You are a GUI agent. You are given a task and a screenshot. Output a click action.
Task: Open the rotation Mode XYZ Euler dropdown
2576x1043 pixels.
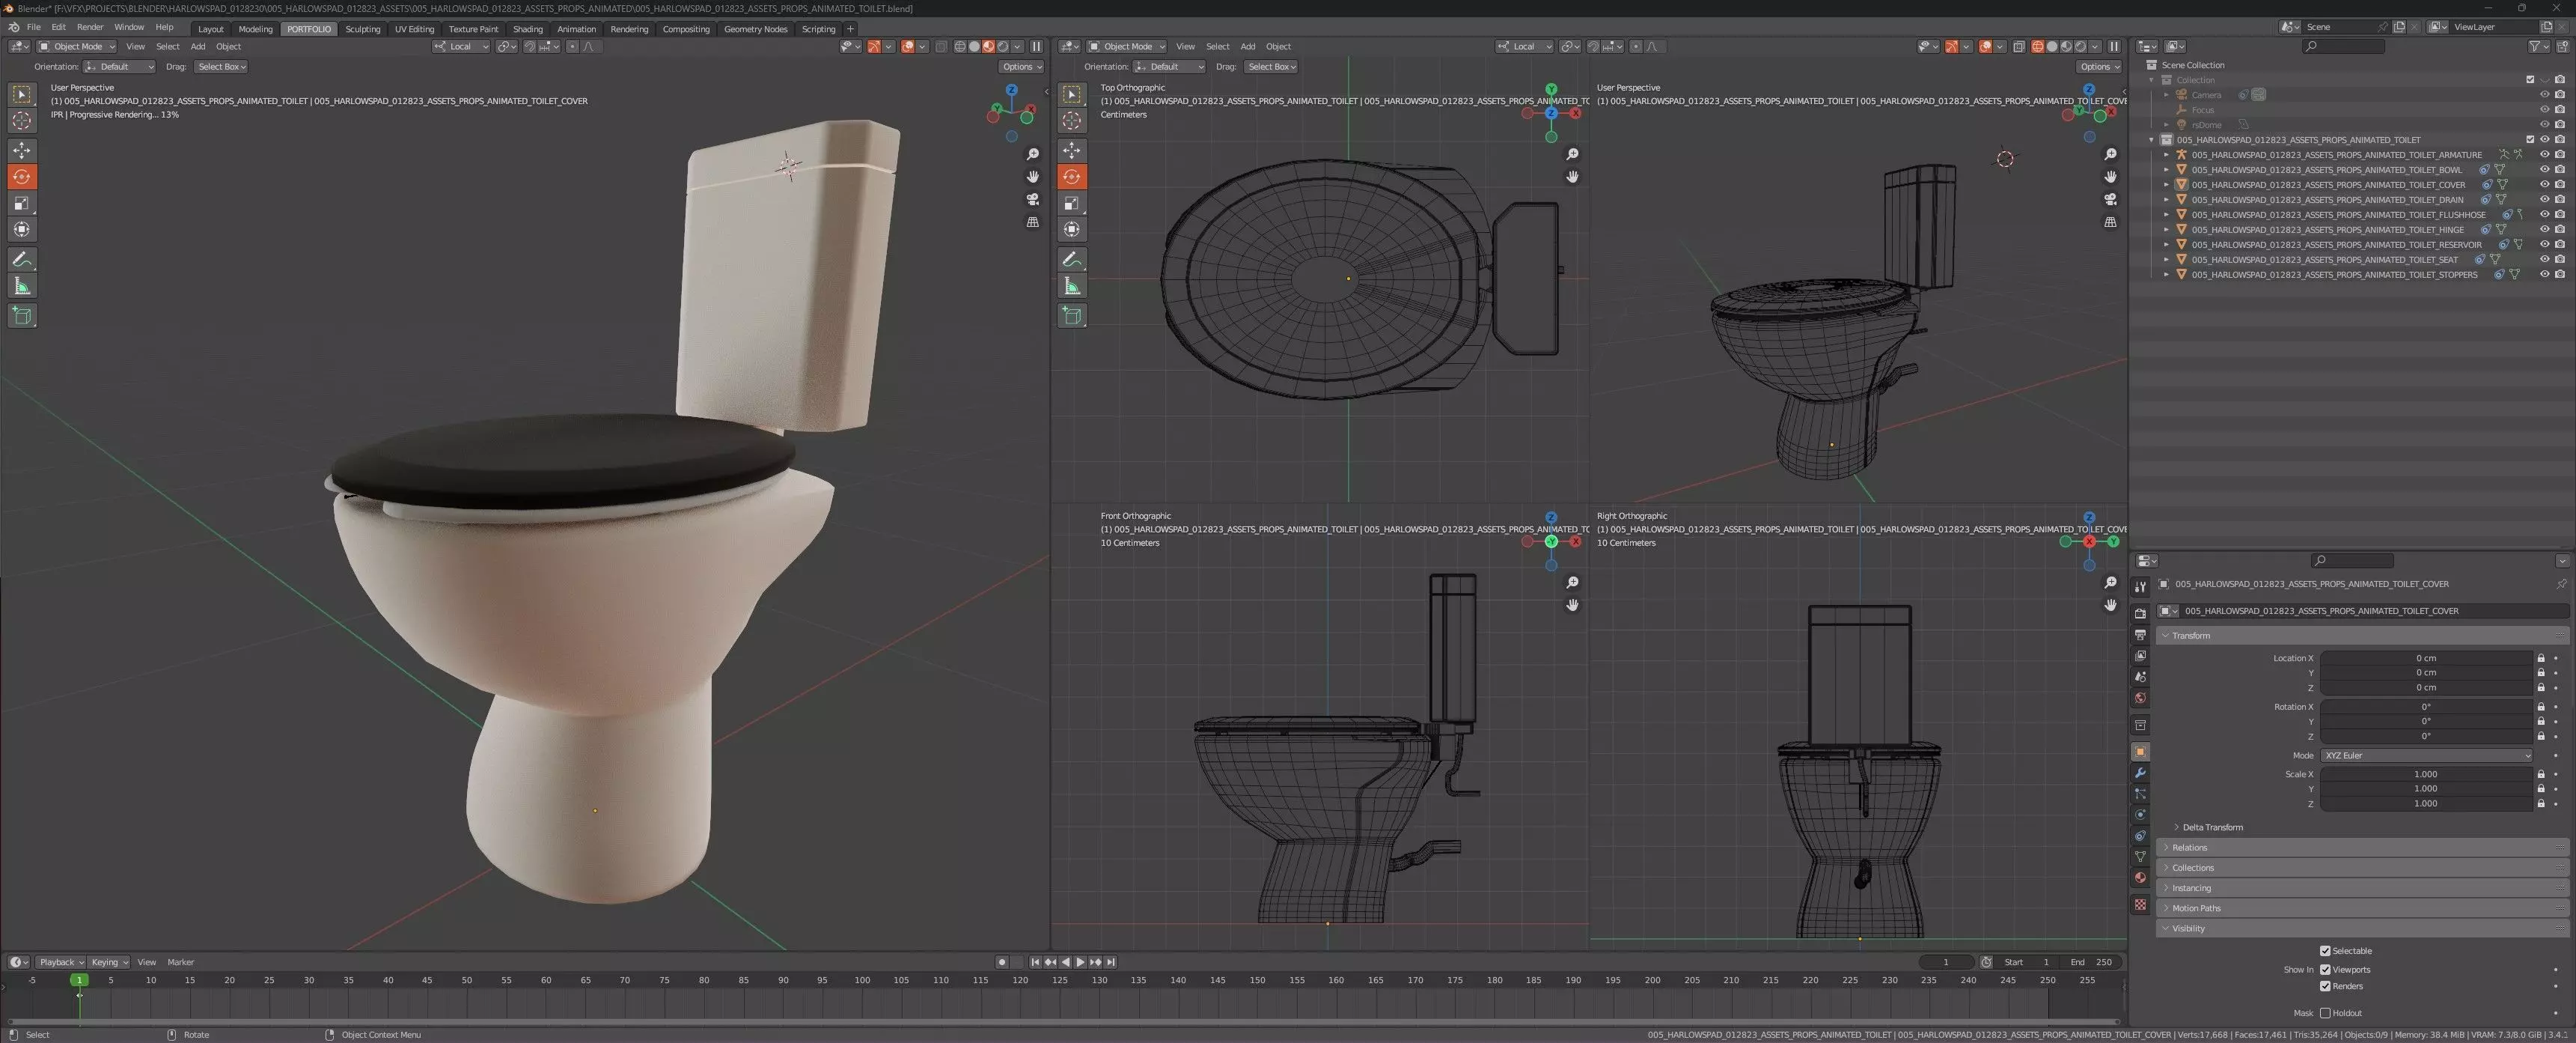2425,755
